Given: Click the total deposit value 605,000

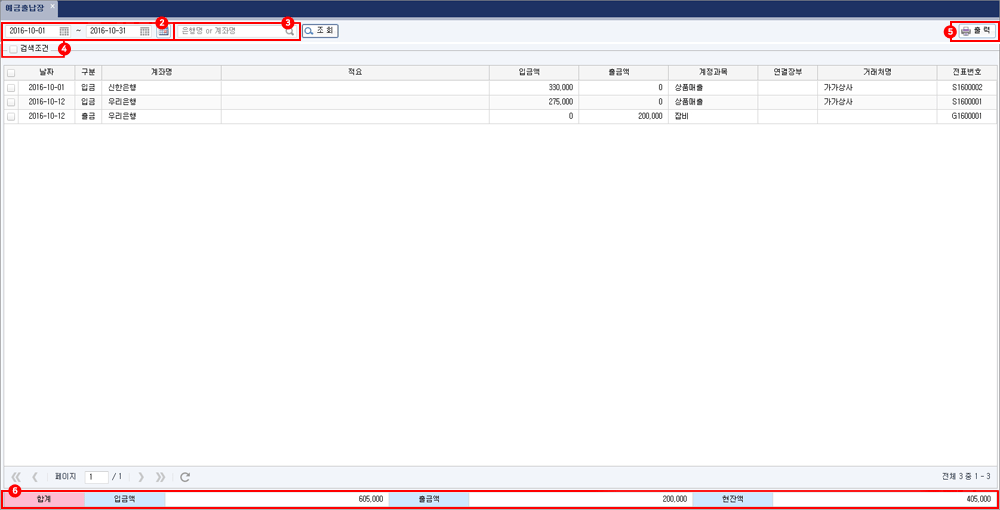Looking at the screenshot, I should [x=371, y=499].
